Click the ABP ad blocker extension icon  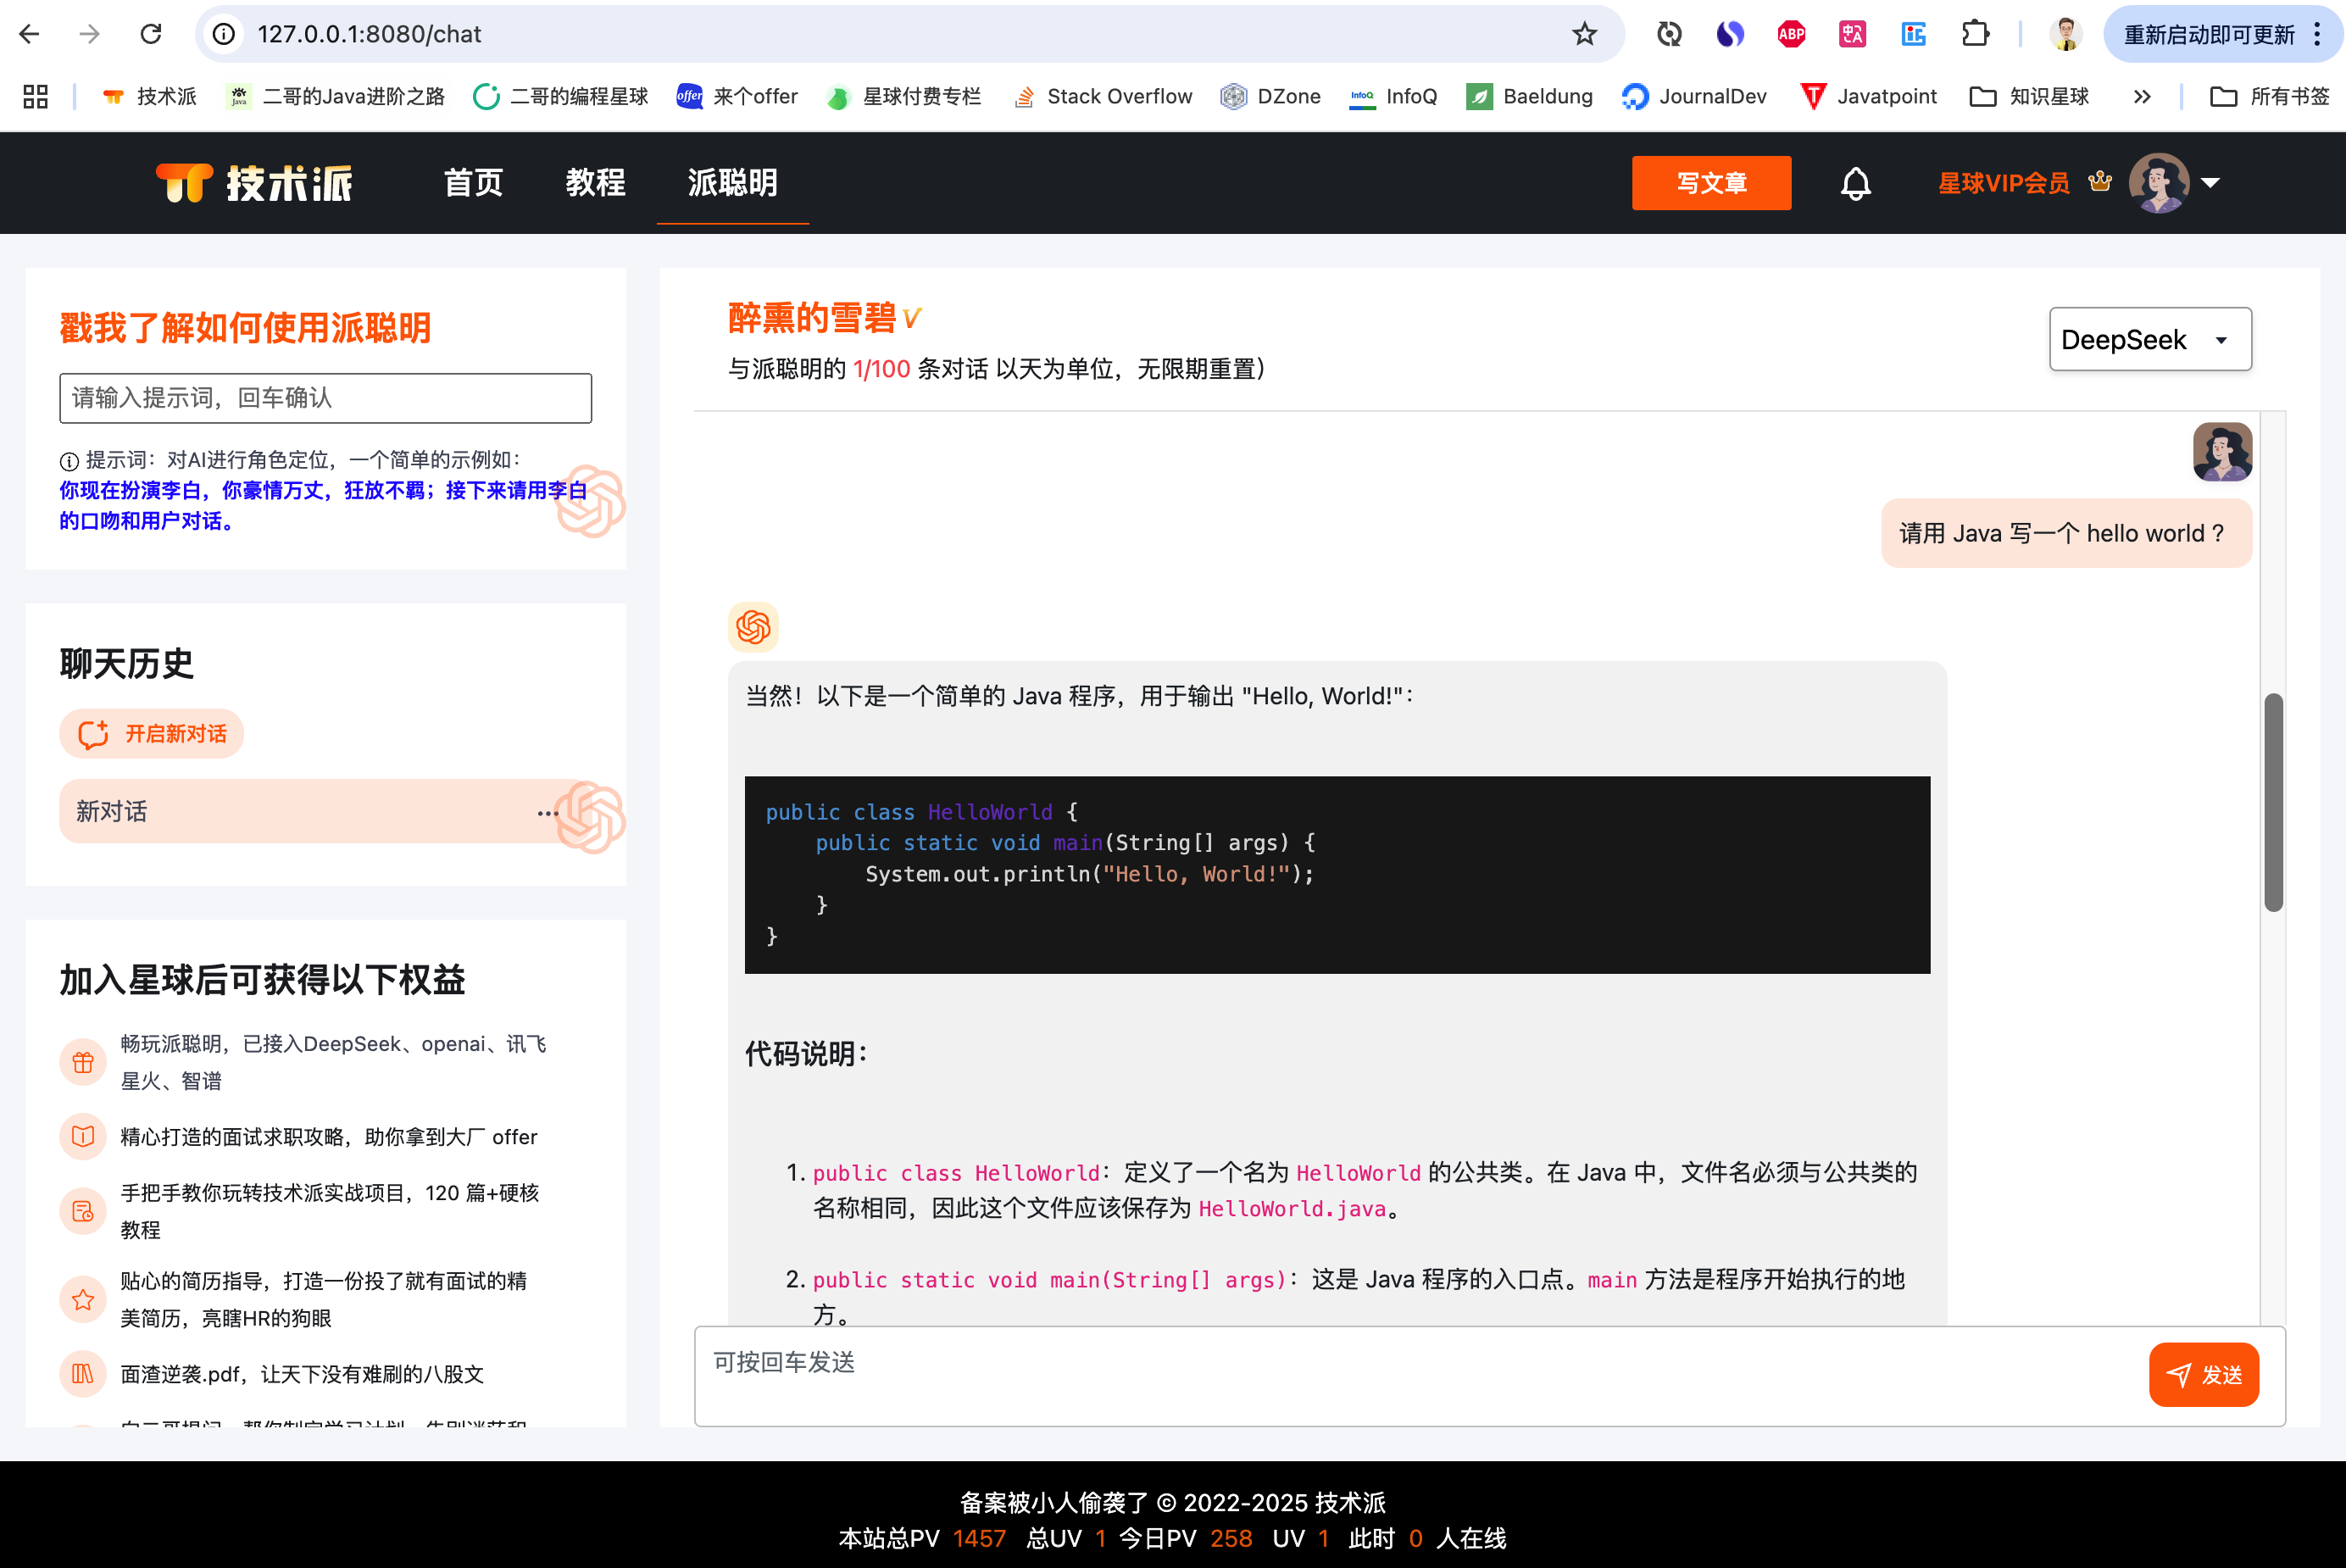click(1791, 33)
